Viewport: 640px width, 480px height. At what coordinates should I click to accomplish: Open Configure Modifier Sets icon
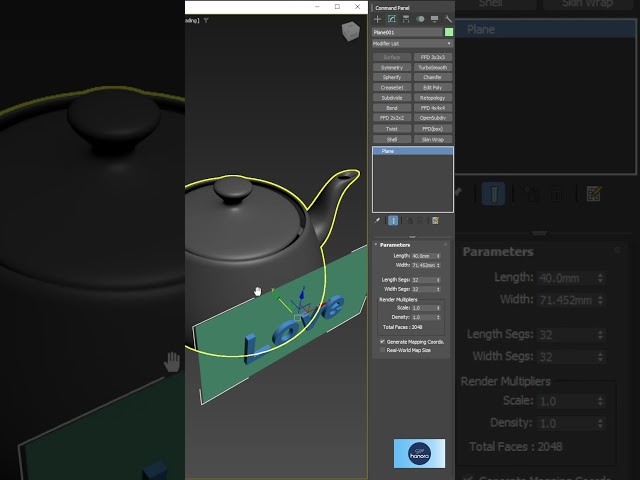click(436, 221)
